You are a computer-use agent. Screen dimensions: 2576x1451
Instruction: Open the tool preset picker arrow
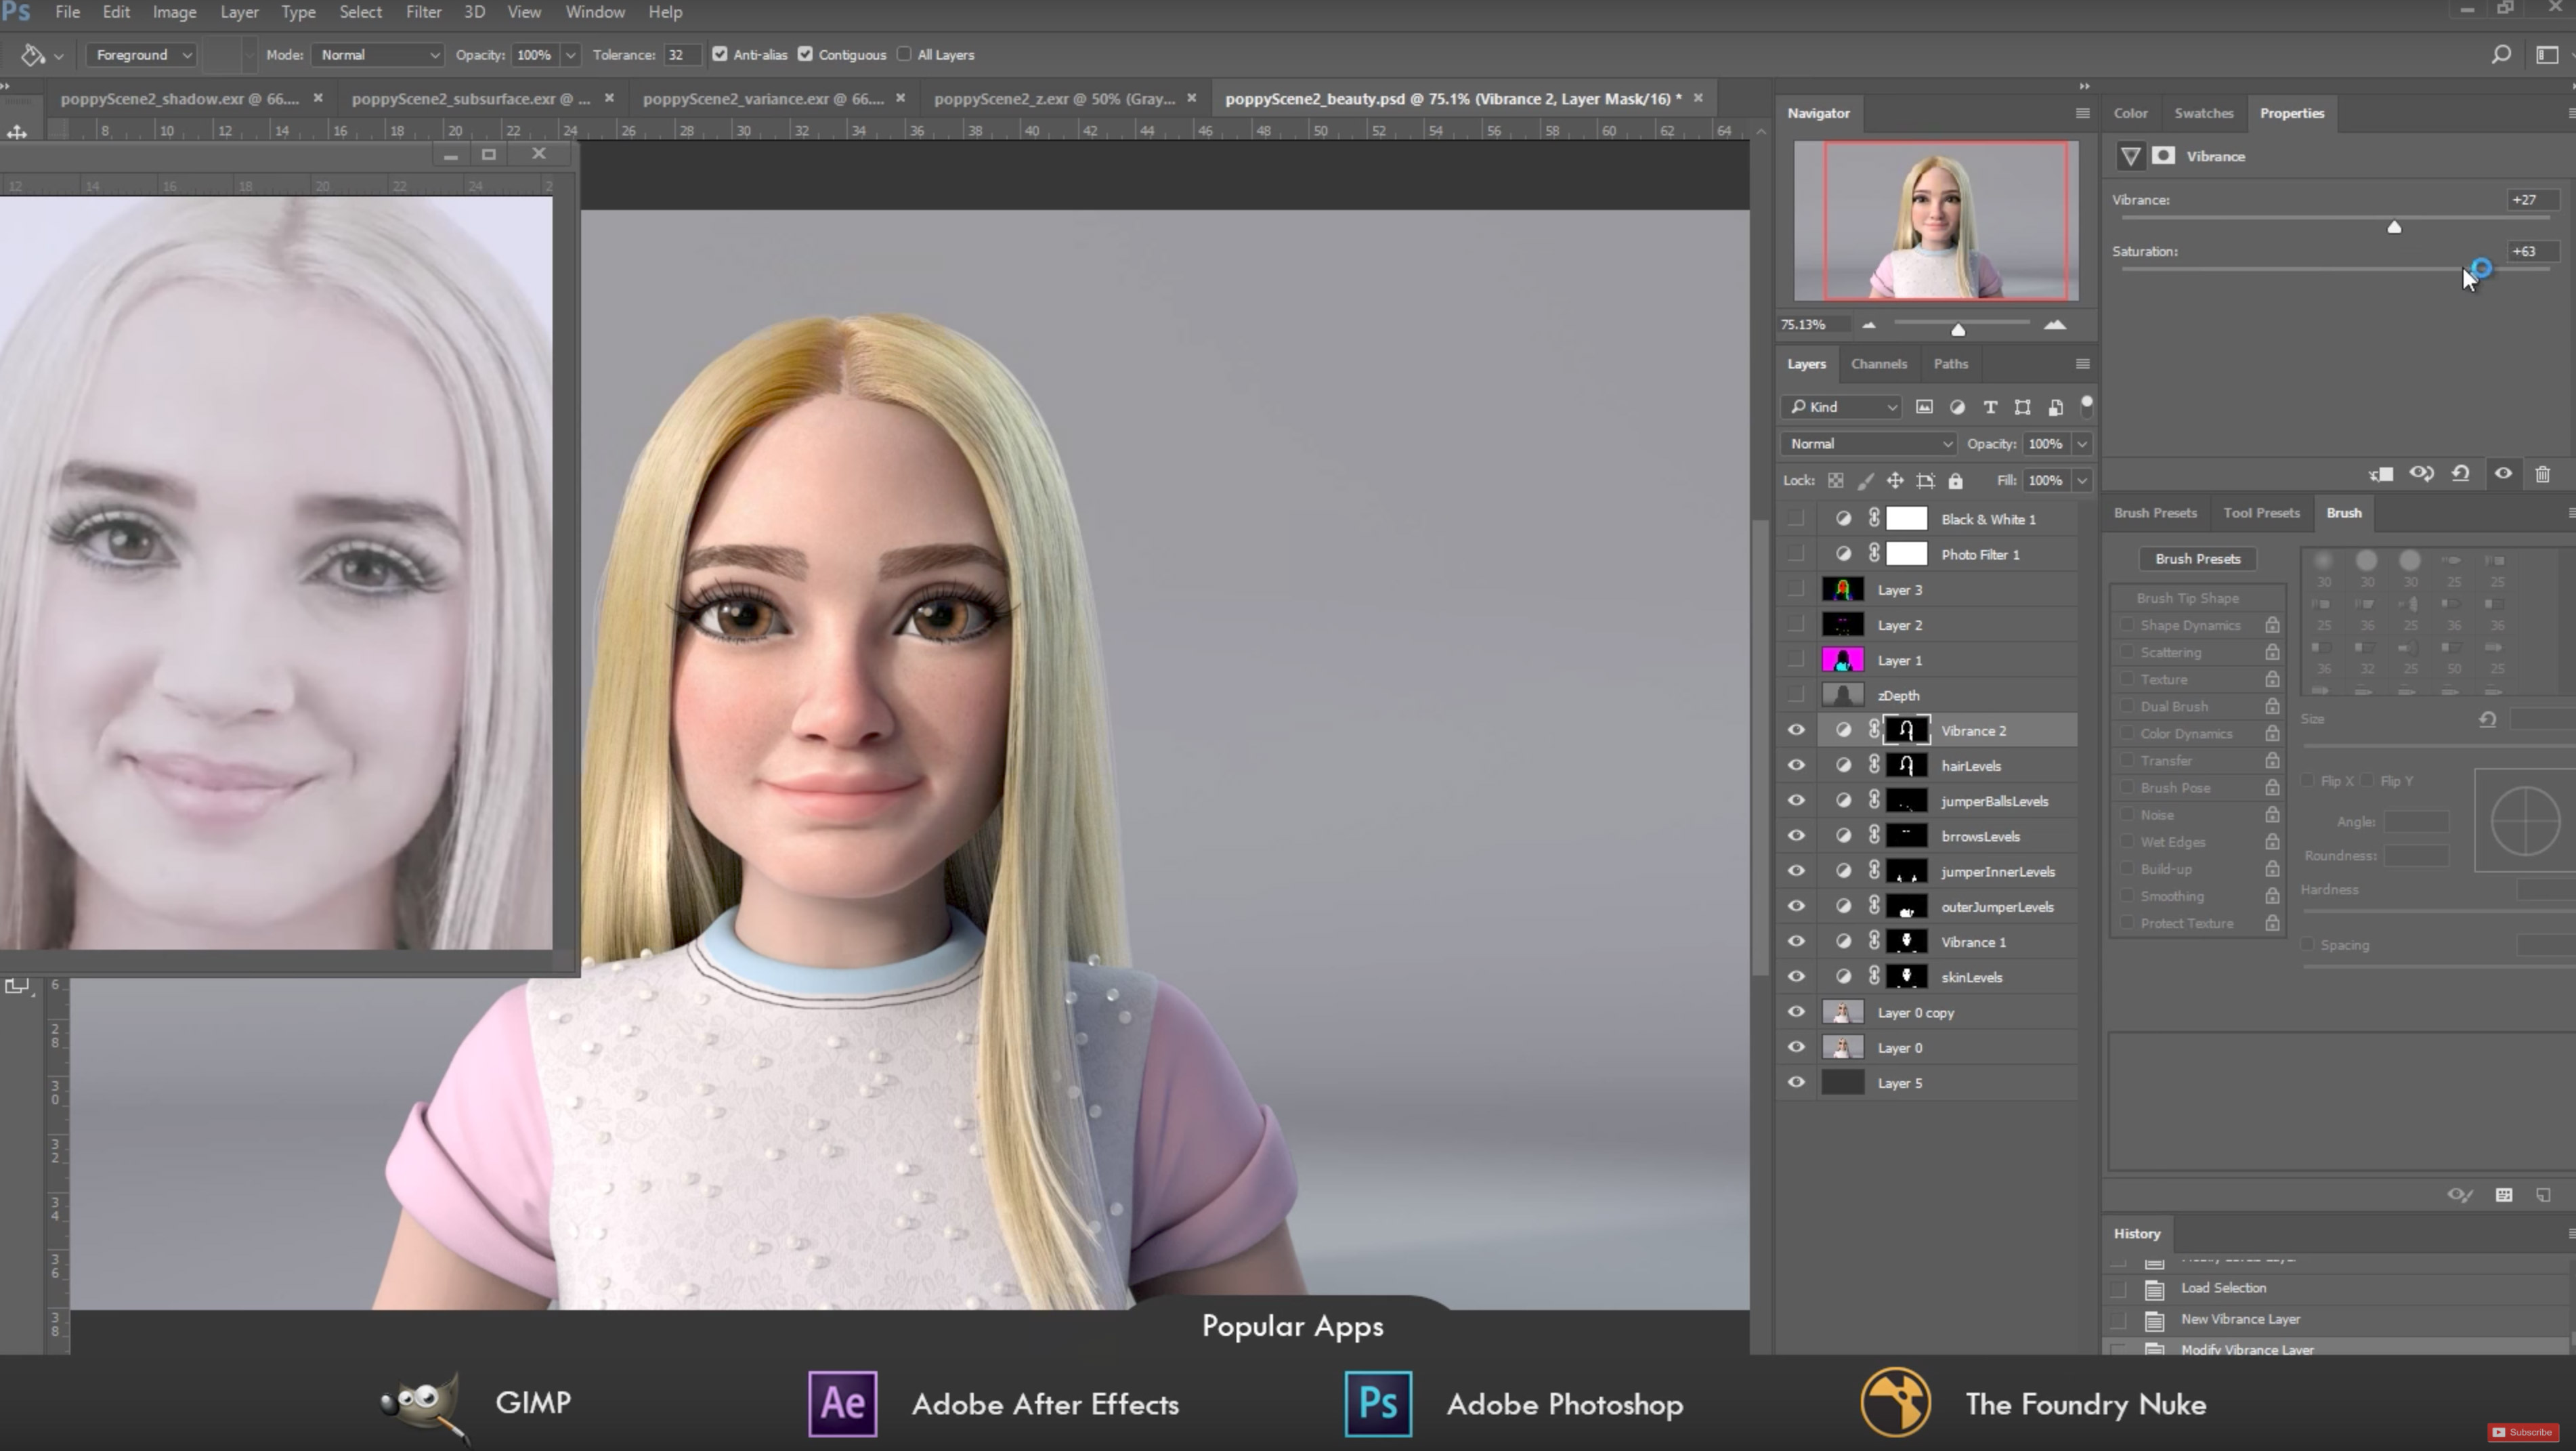coord(59,56)
